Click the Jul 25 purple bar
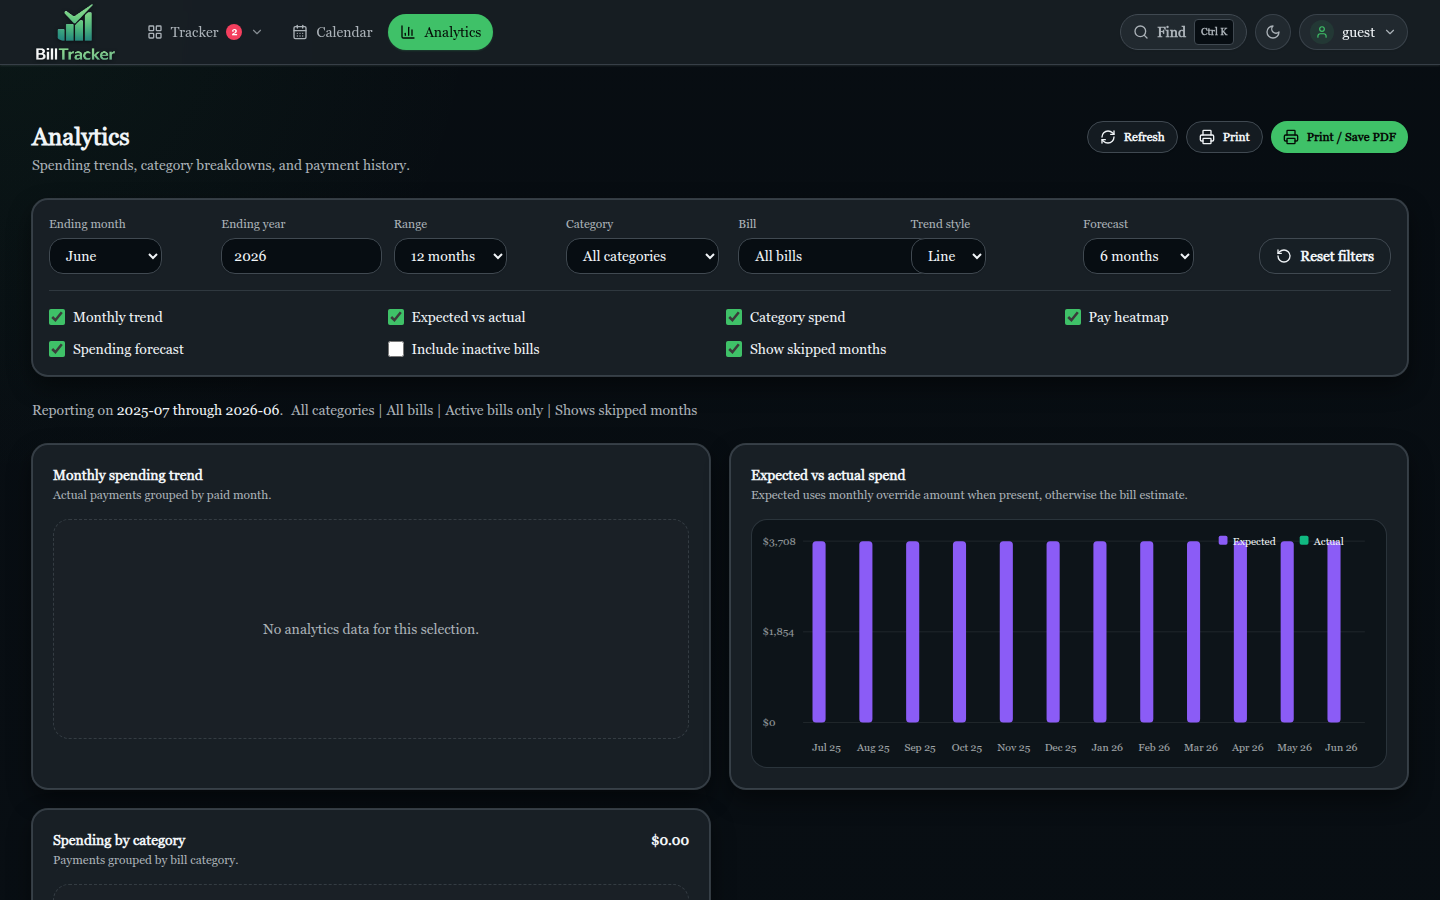The image size is (1440, 900). [x=819, y=631]
